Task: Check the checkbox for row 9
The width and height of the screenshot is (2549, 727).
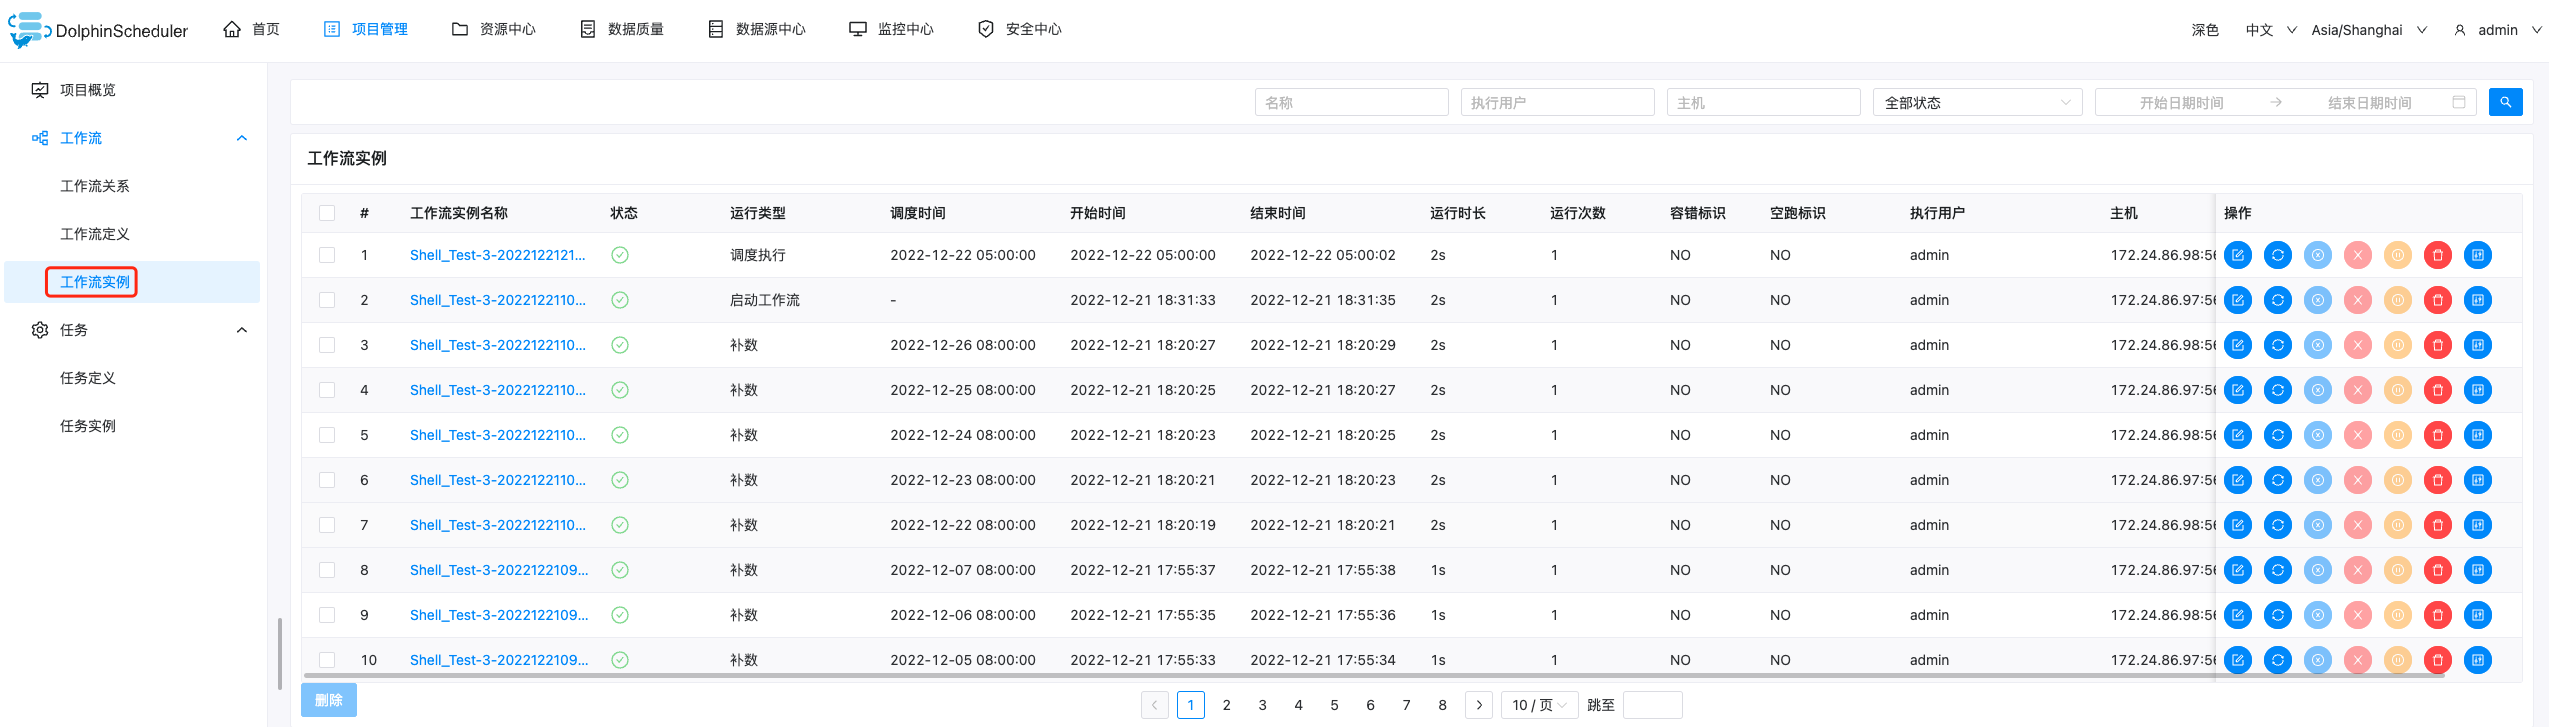Action: (327, 615)
